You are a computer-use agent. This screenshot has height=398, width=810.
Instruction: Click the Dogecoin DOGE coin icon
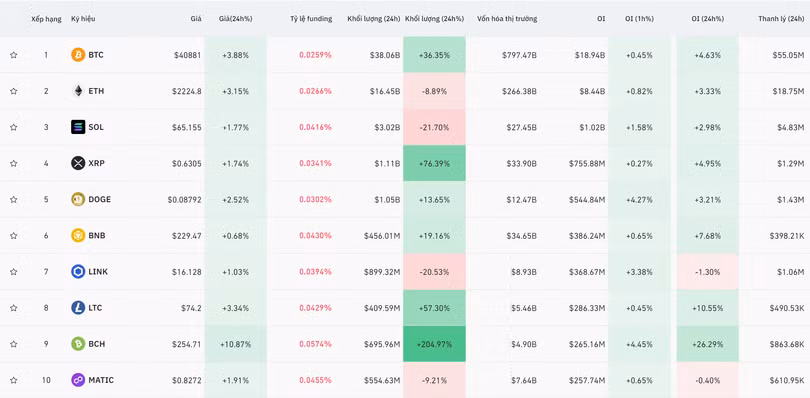(x=78, y=200)
